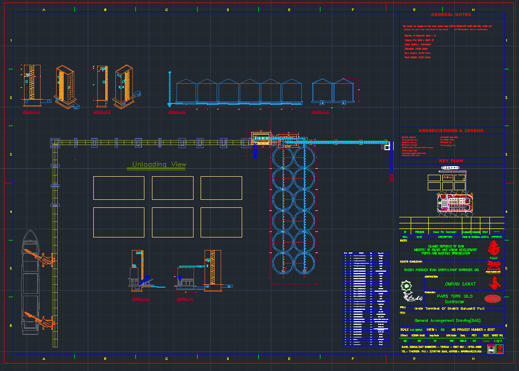
Task: Click the ABBREVIATIONS & LEGEND heading
Action: tap(451, 130)
